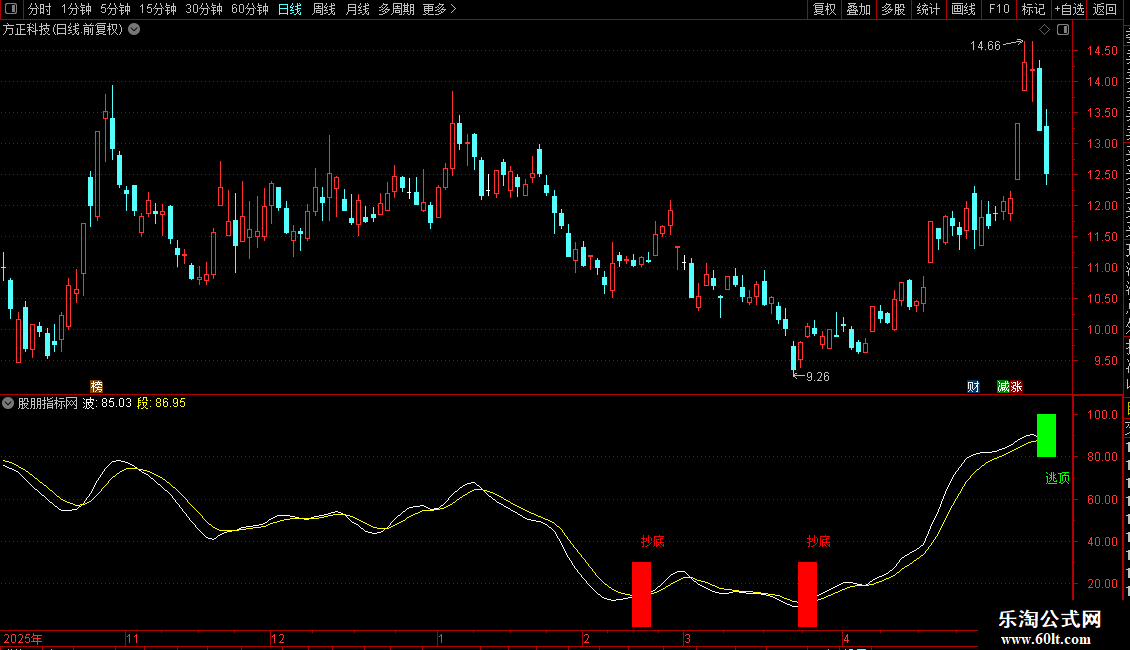1130x650 pixels.
Task: Click the 减 marker badge
Action: click(x=1003, y=387)
